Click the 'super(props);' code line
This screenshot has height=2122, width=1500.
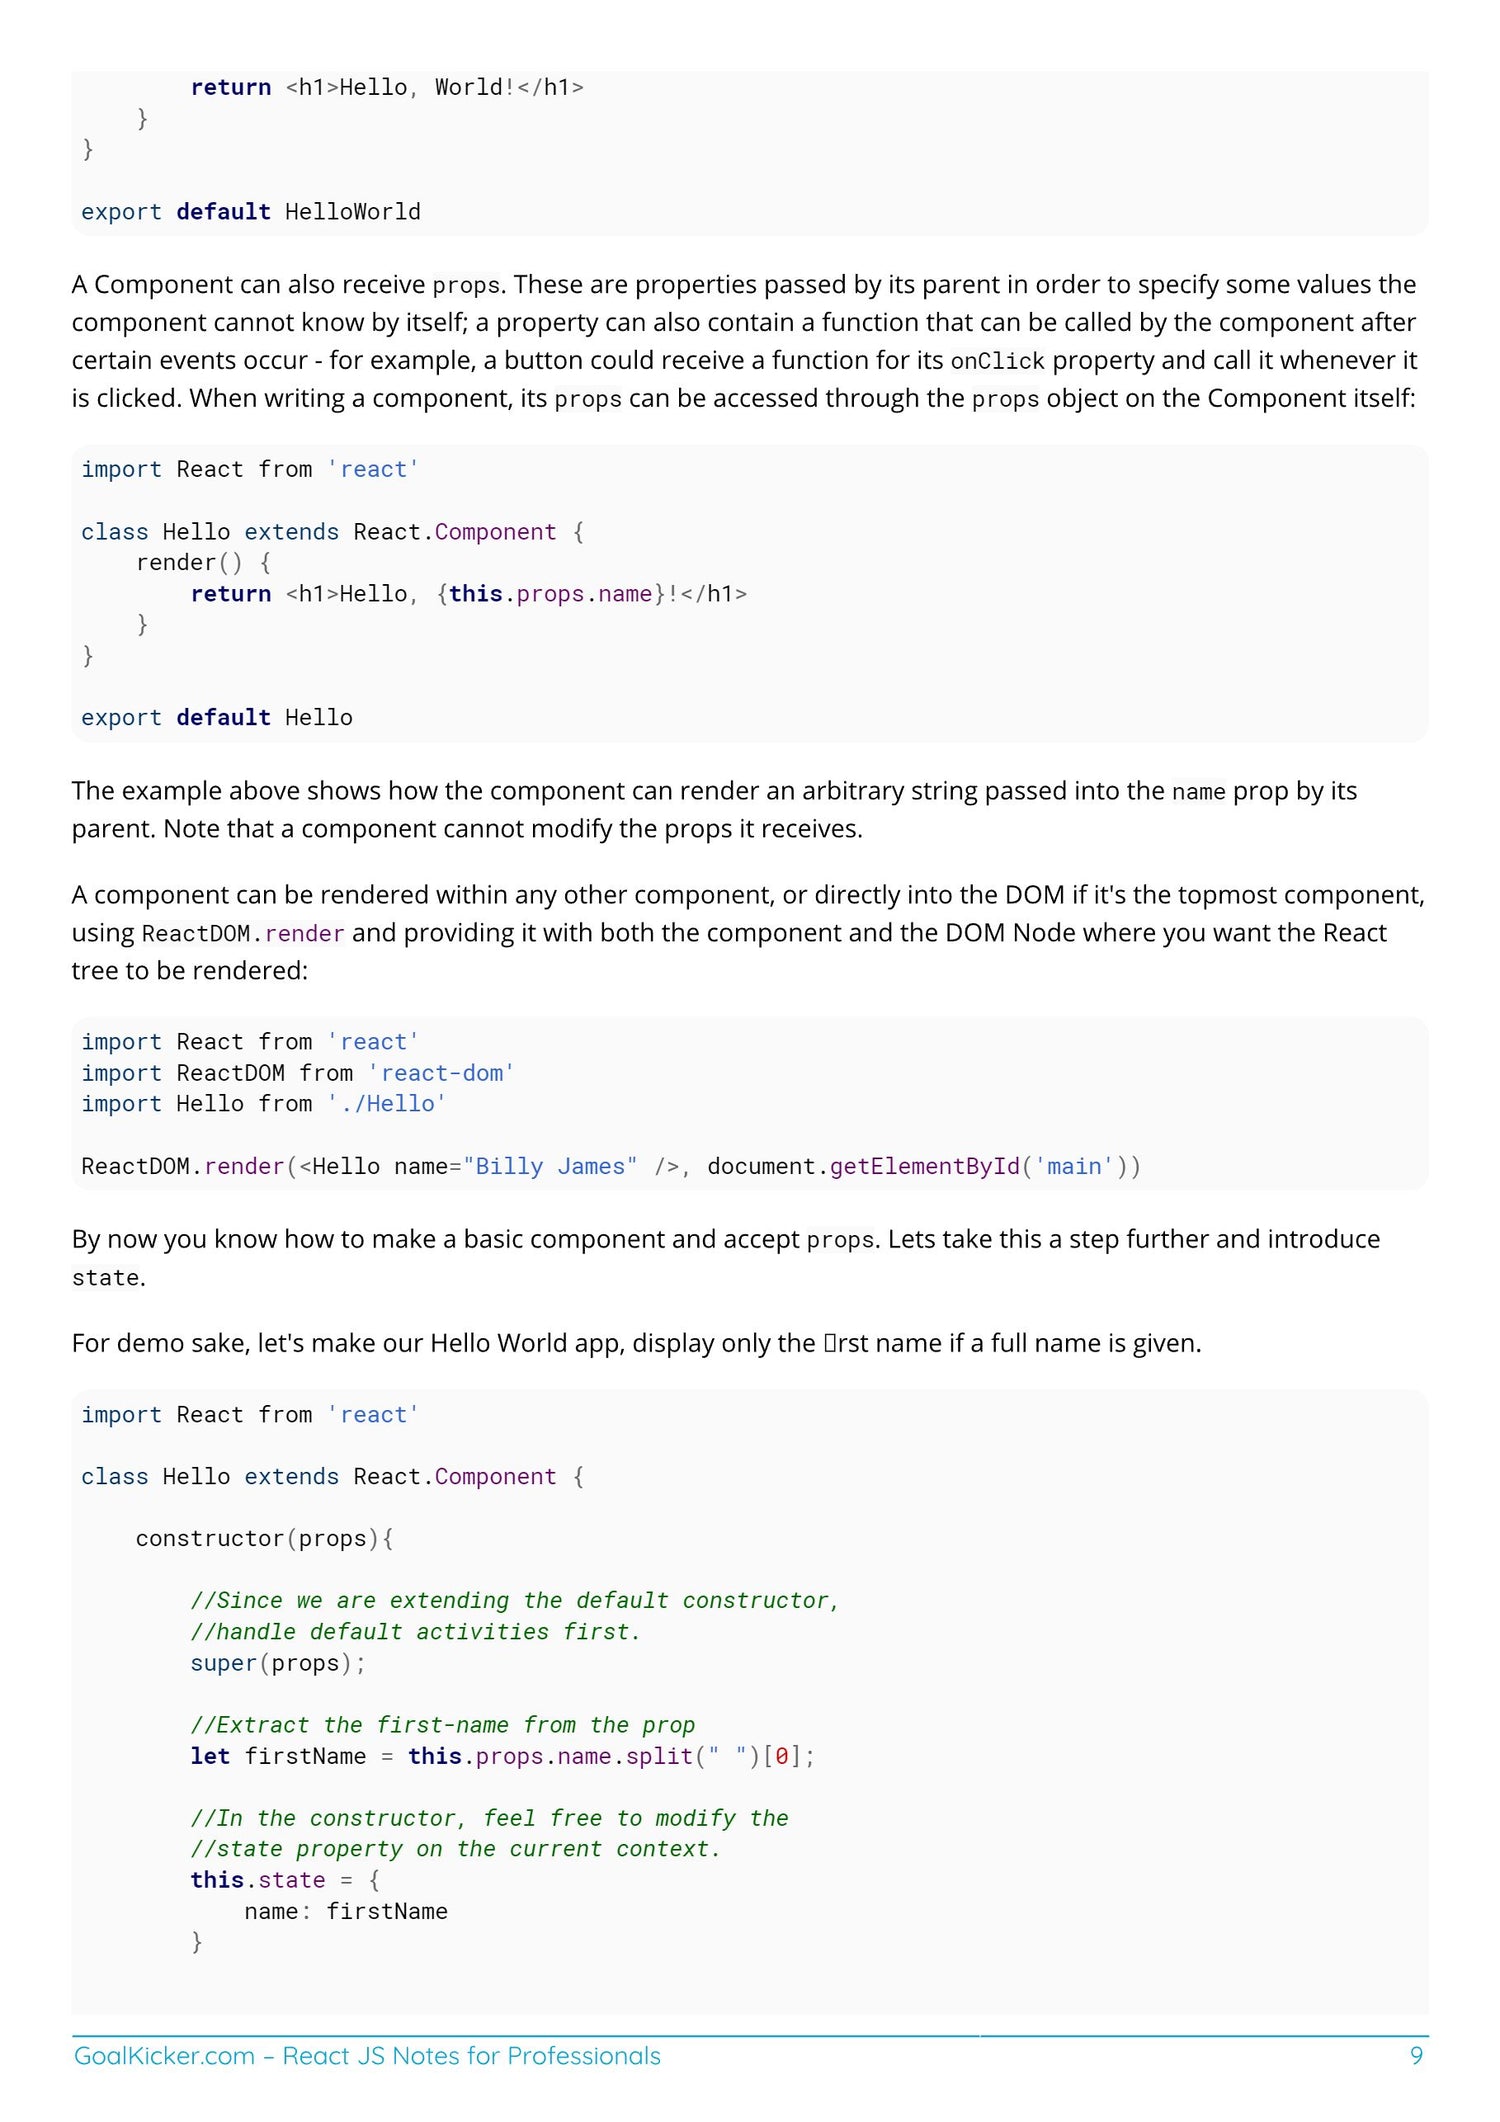278,1663
